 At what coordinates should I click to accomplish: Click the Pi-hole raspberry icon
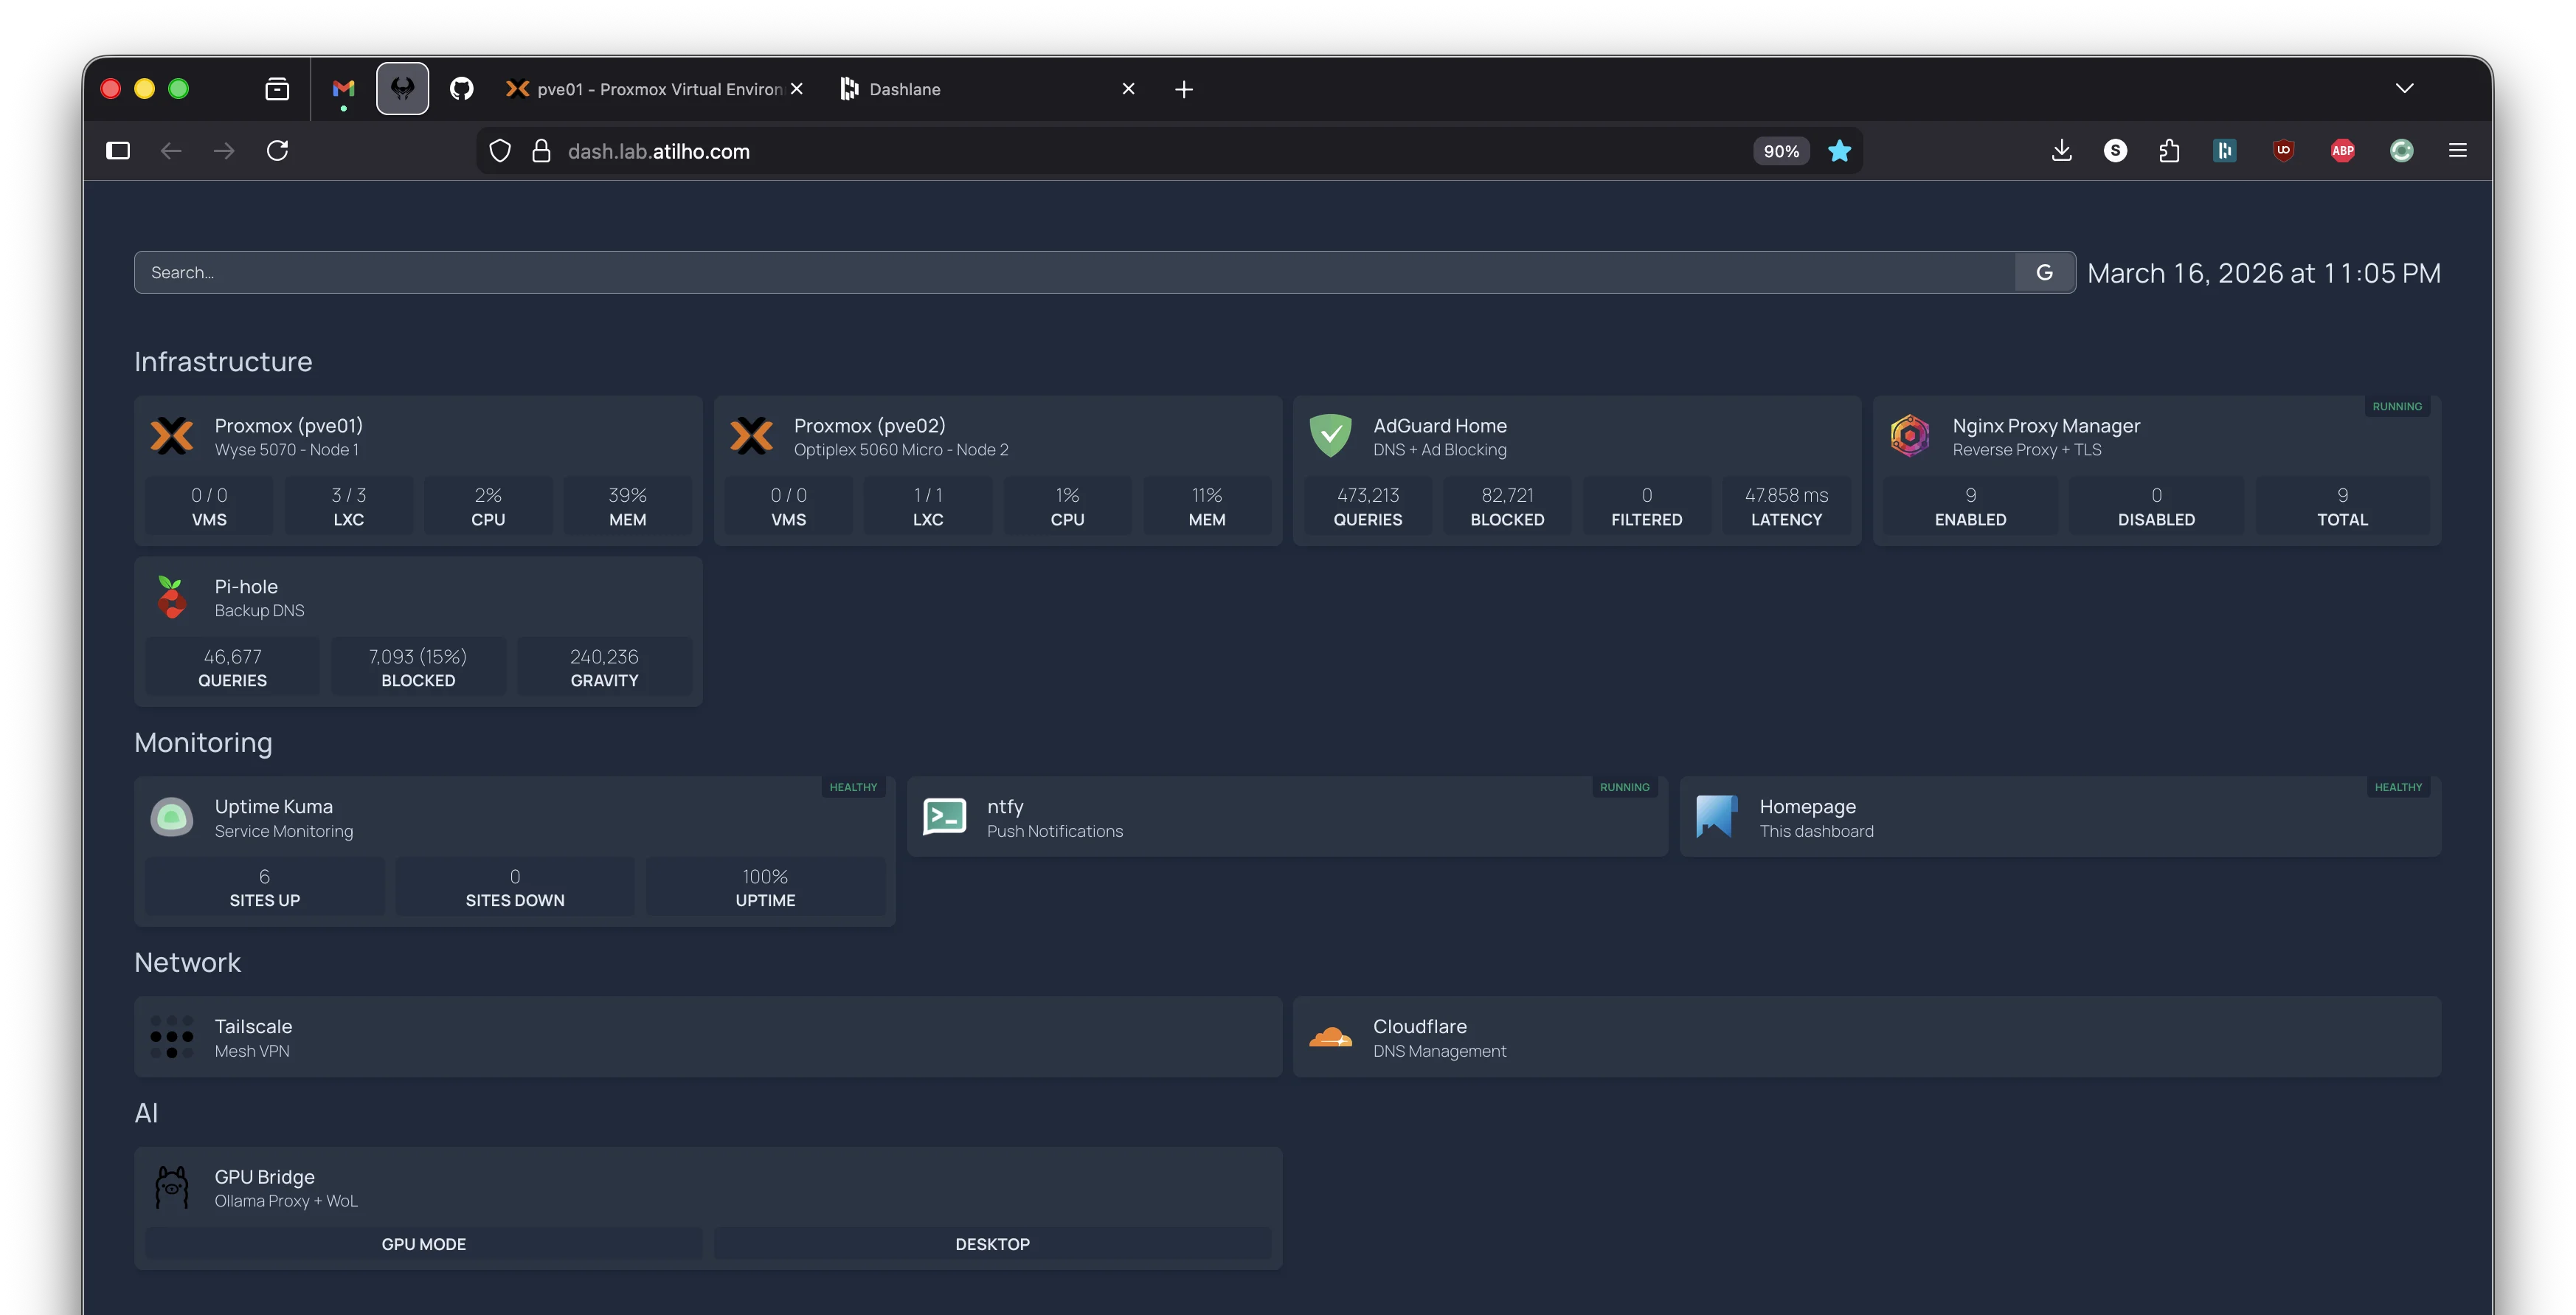[x=172, y=596]
